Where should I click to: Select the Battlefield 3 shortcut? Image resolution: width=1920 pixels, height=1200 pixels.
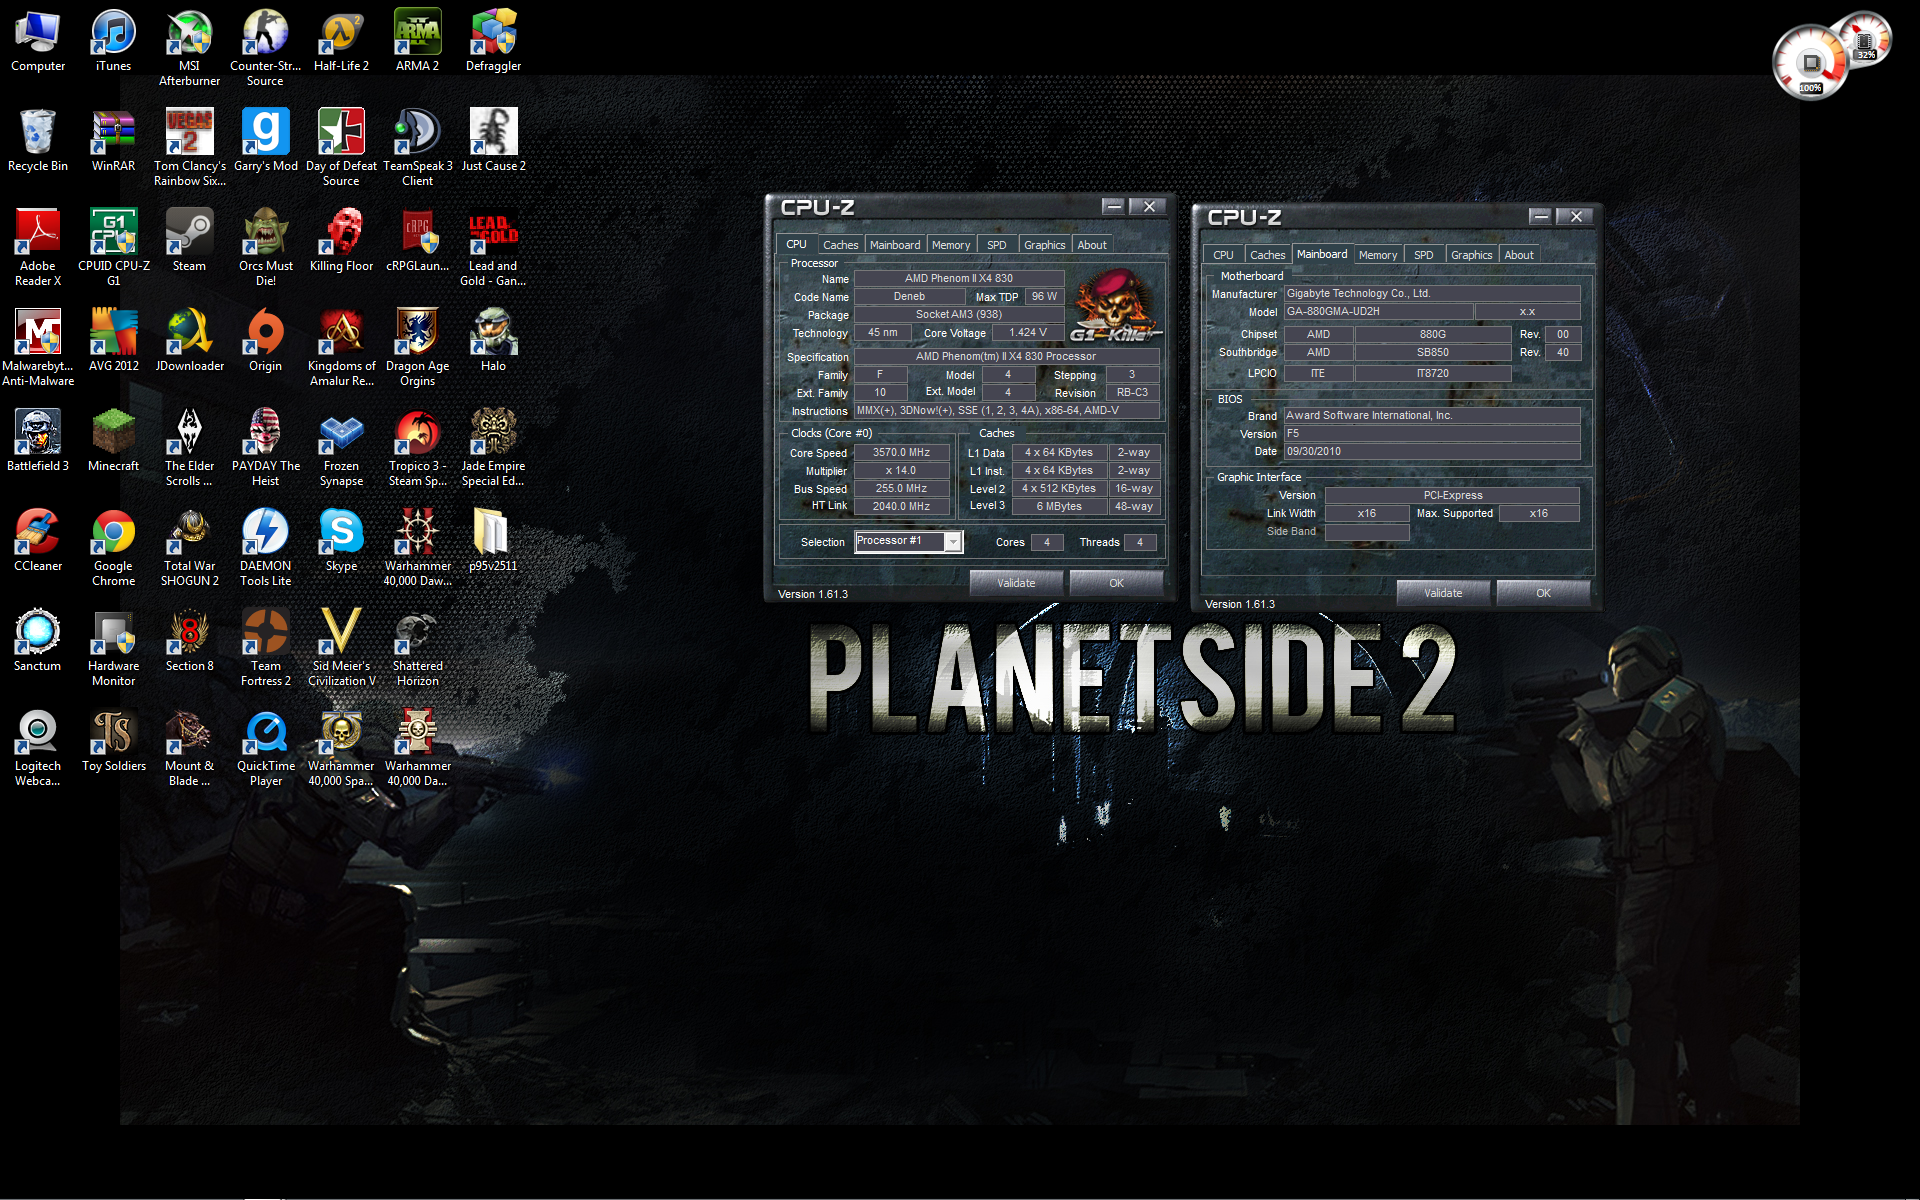click(38, 441)
